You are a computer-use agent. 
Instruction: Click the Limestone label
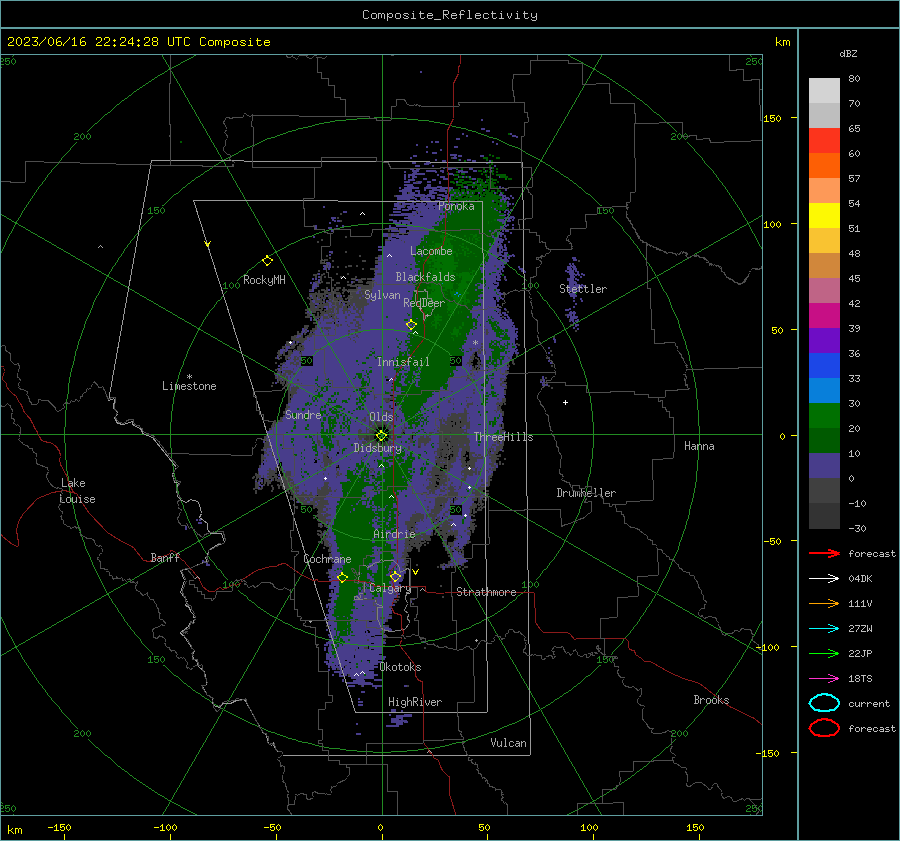(189, 386)
